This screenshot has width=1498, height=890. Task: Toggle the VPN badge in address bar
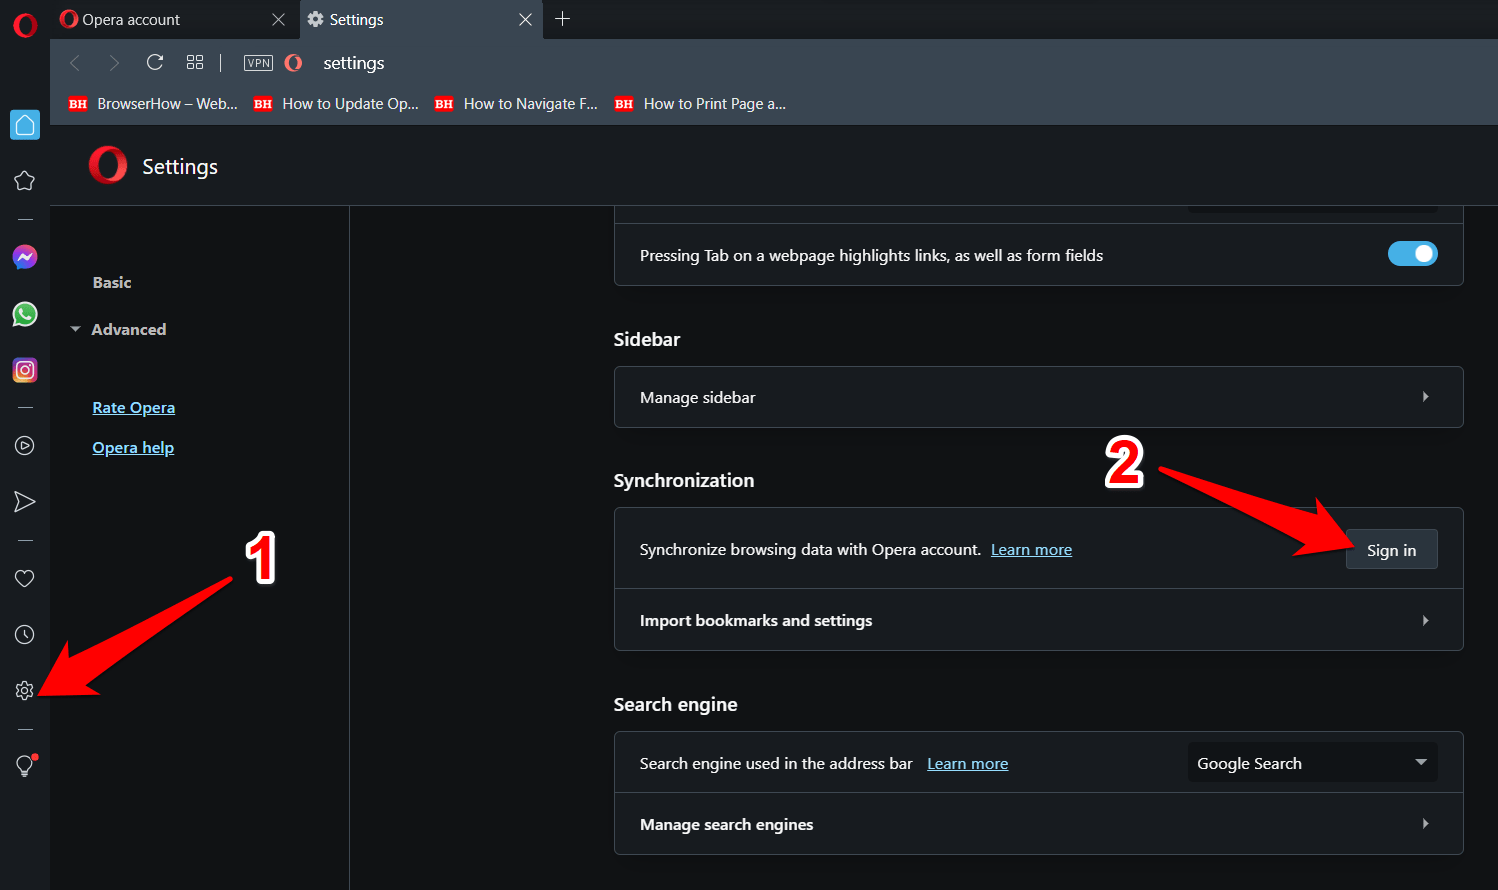[258, 63]
